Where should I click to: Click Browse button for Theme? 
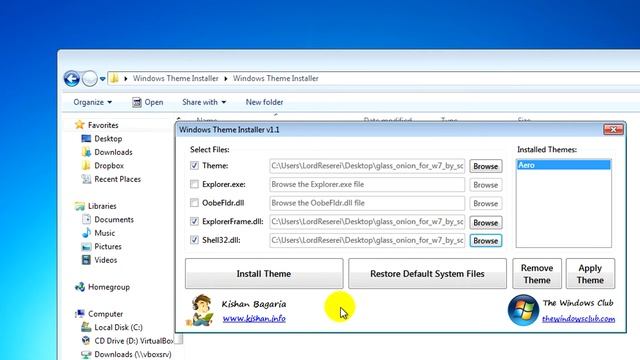tap(486, 166)
